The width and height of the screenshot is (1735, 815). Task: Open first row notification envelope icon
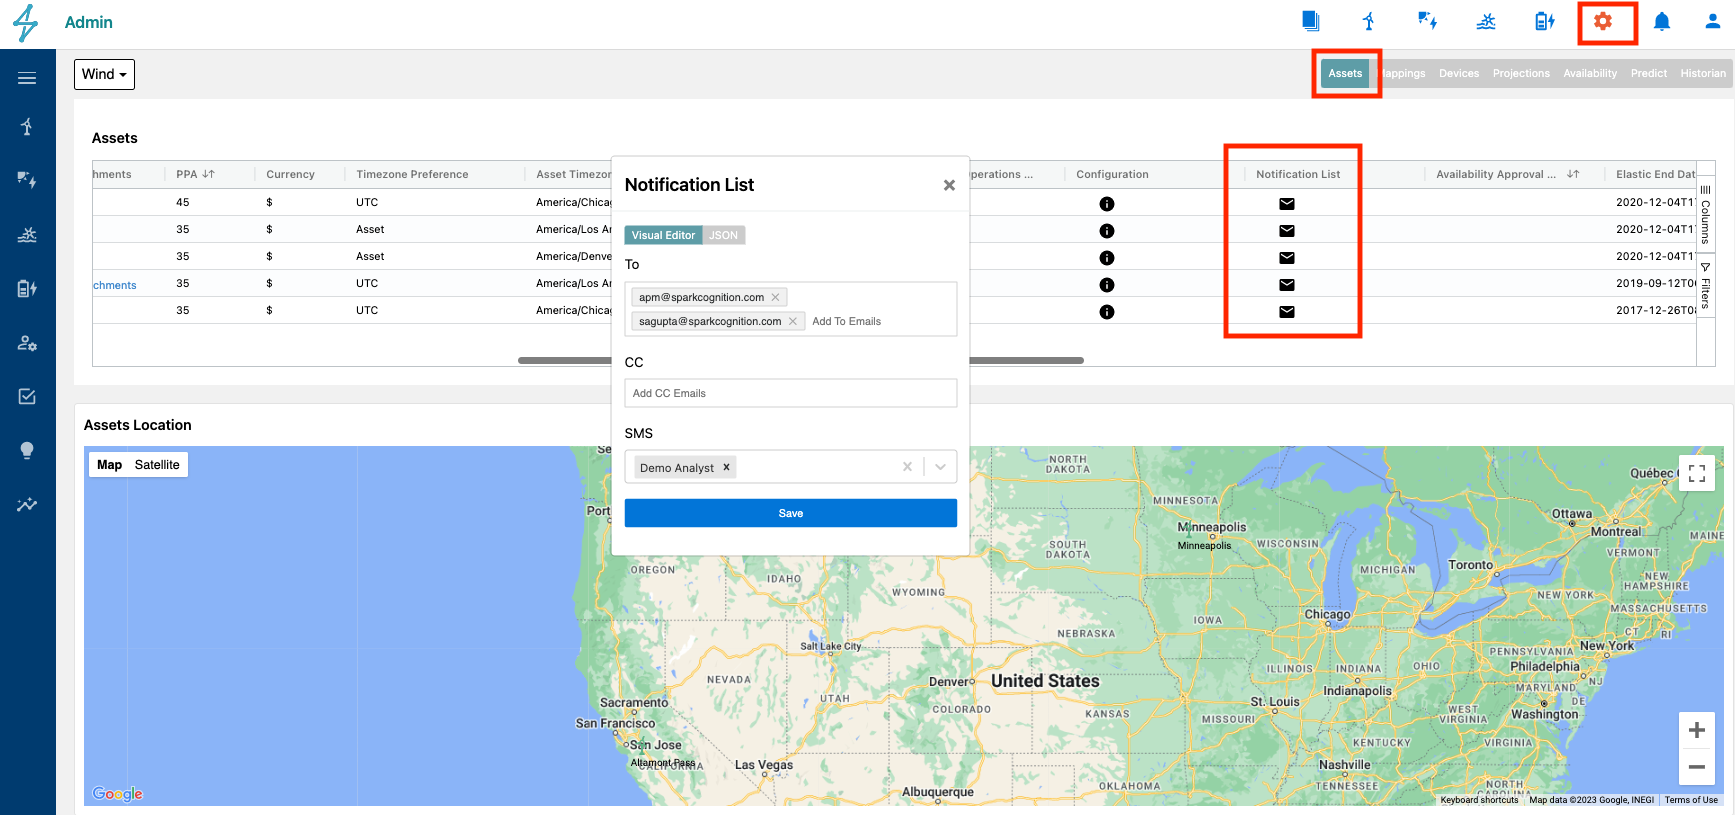tap(1287, 204)
